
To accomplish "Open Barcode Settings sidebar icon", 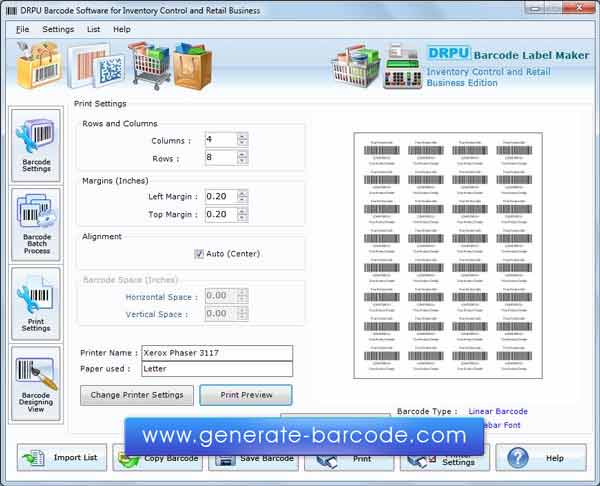I will (36, 145).
